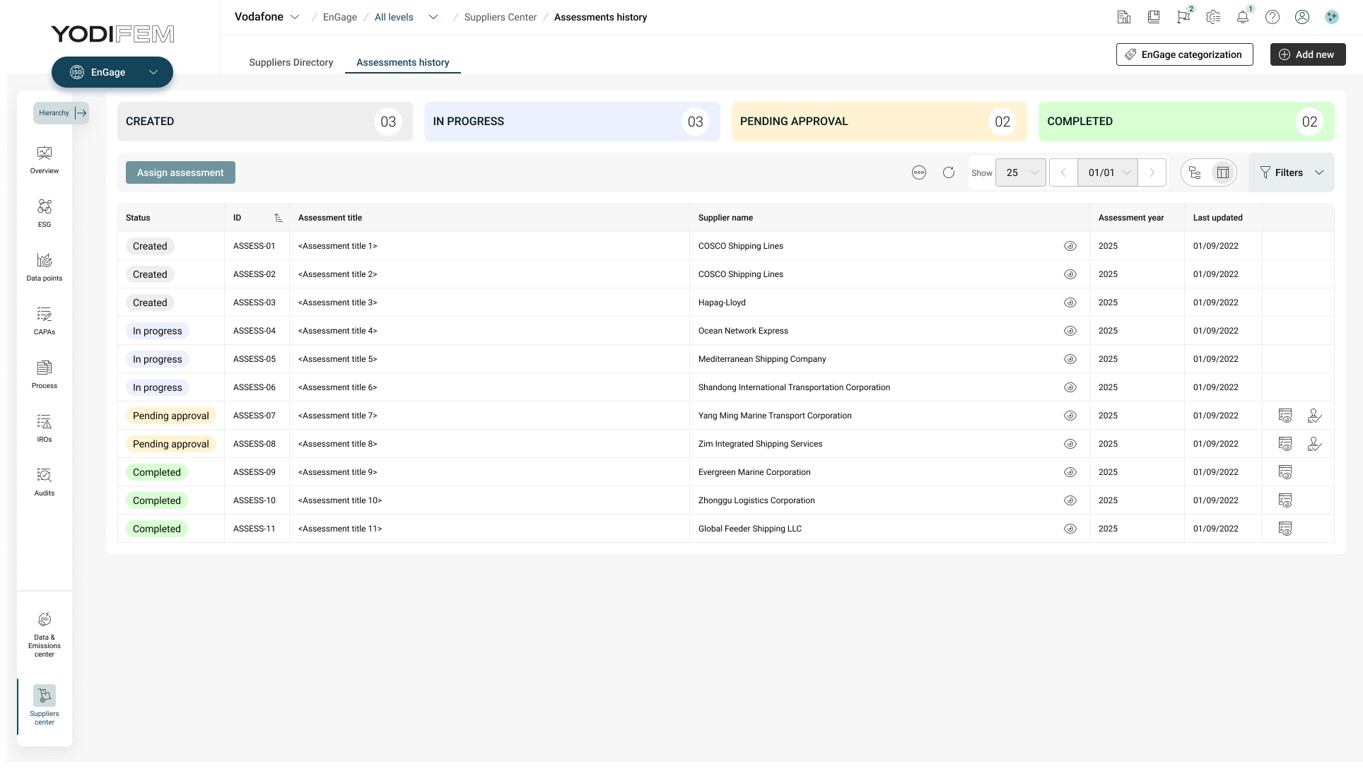Select Suppliers center in the sidebar
The image size is (1363, 769).
coord(44,706)
